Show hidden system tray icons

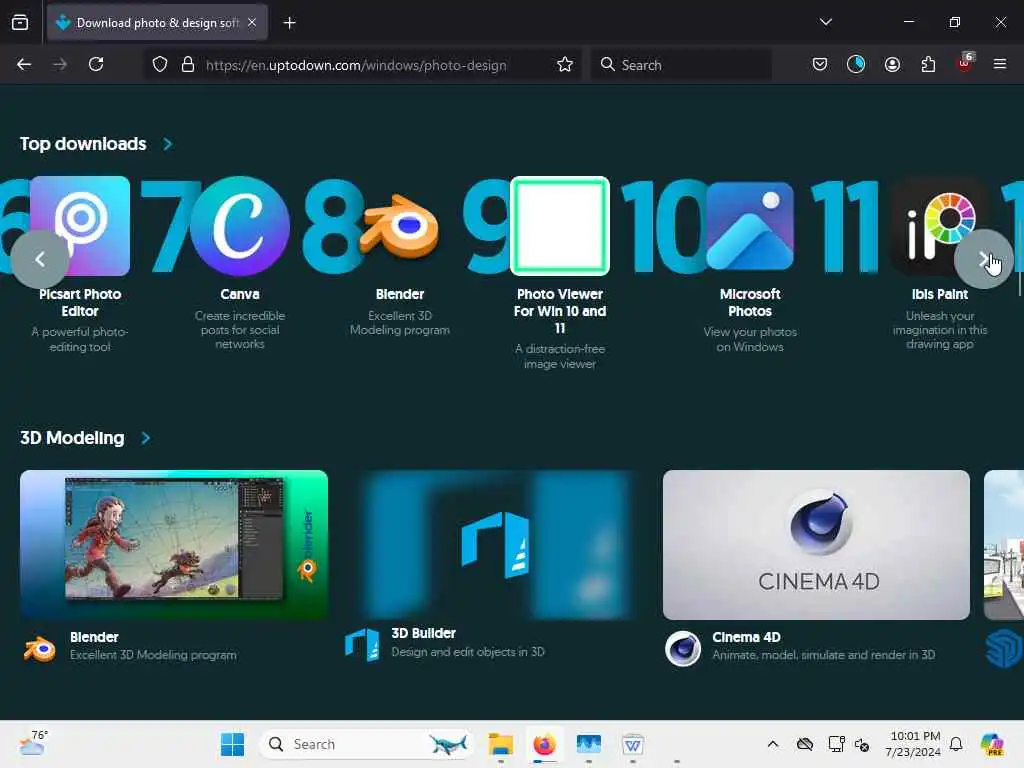click(x=773, y=744)
